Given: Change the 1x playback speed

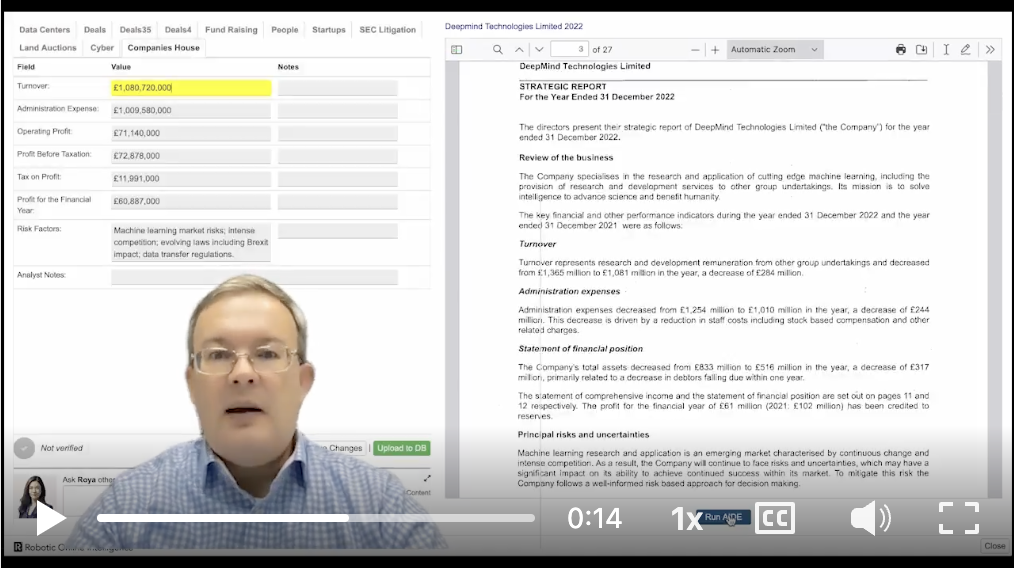Looking at the screenshot, I should point(686,518).
